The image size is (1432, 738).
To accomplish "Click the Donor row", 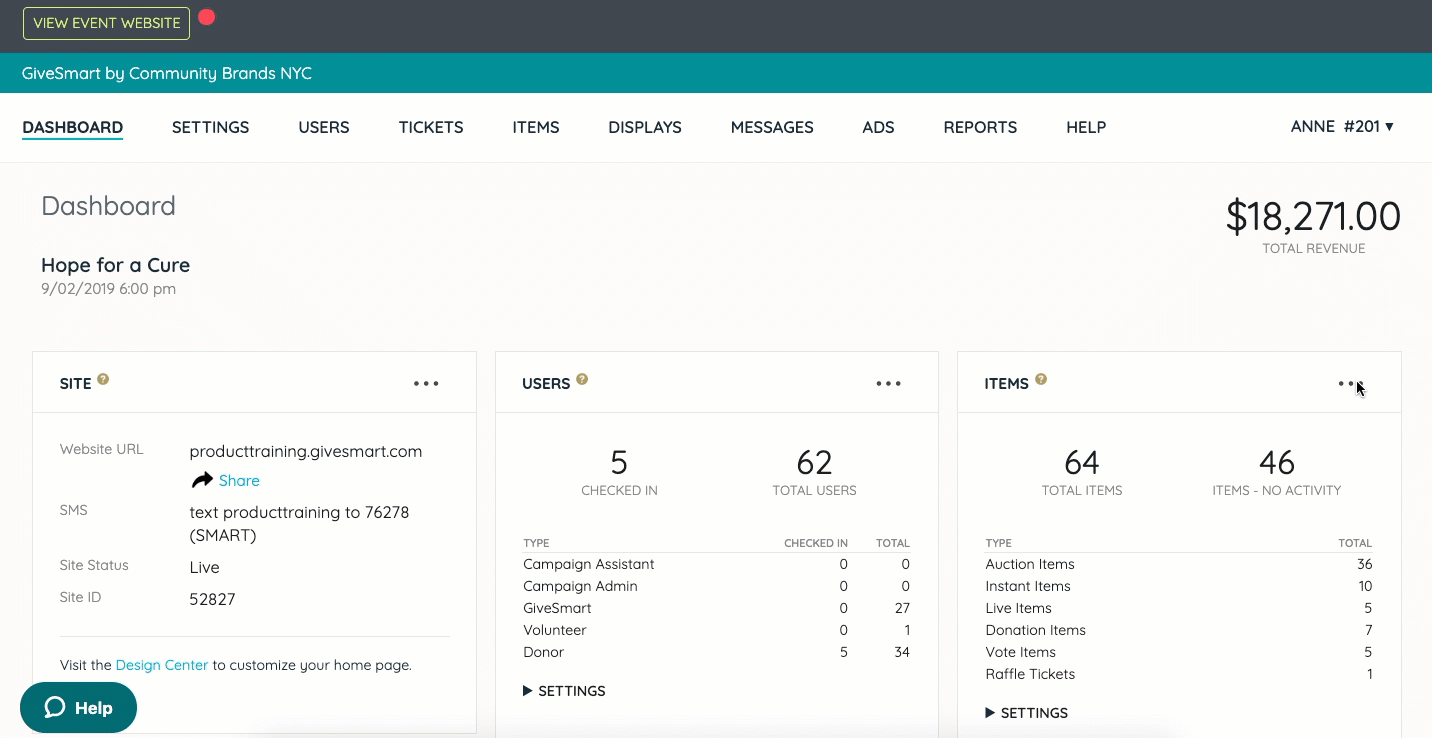I will tap(716, 652).
